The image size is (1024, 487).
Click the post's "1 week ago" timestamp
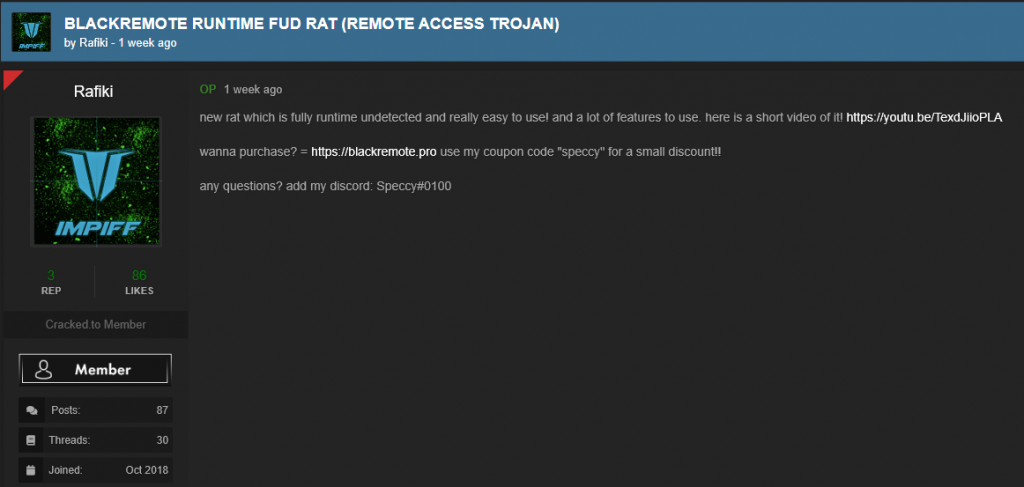pyautogui.click(x=253, y=89)
